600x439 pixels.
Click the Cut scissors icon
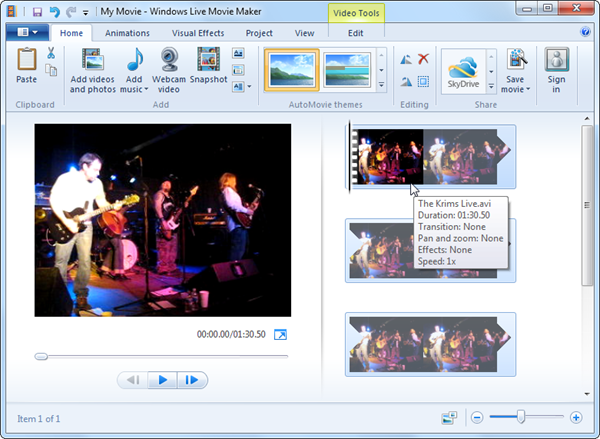[x=50, y=53]
